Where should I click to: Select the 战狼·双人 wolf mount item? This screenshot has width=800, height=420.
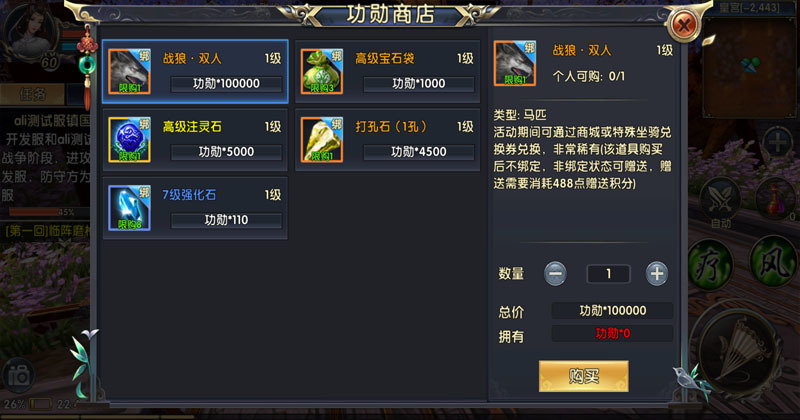(195, 71)
